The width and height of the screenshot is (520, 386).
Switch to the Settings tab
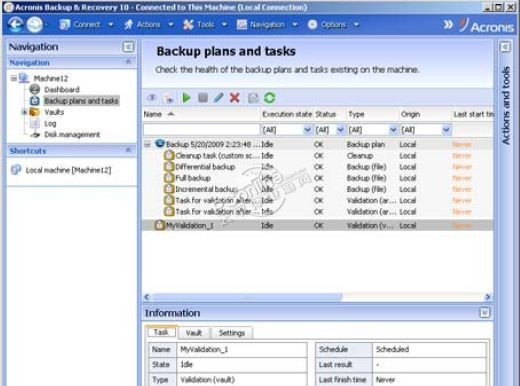coord(232,333)
